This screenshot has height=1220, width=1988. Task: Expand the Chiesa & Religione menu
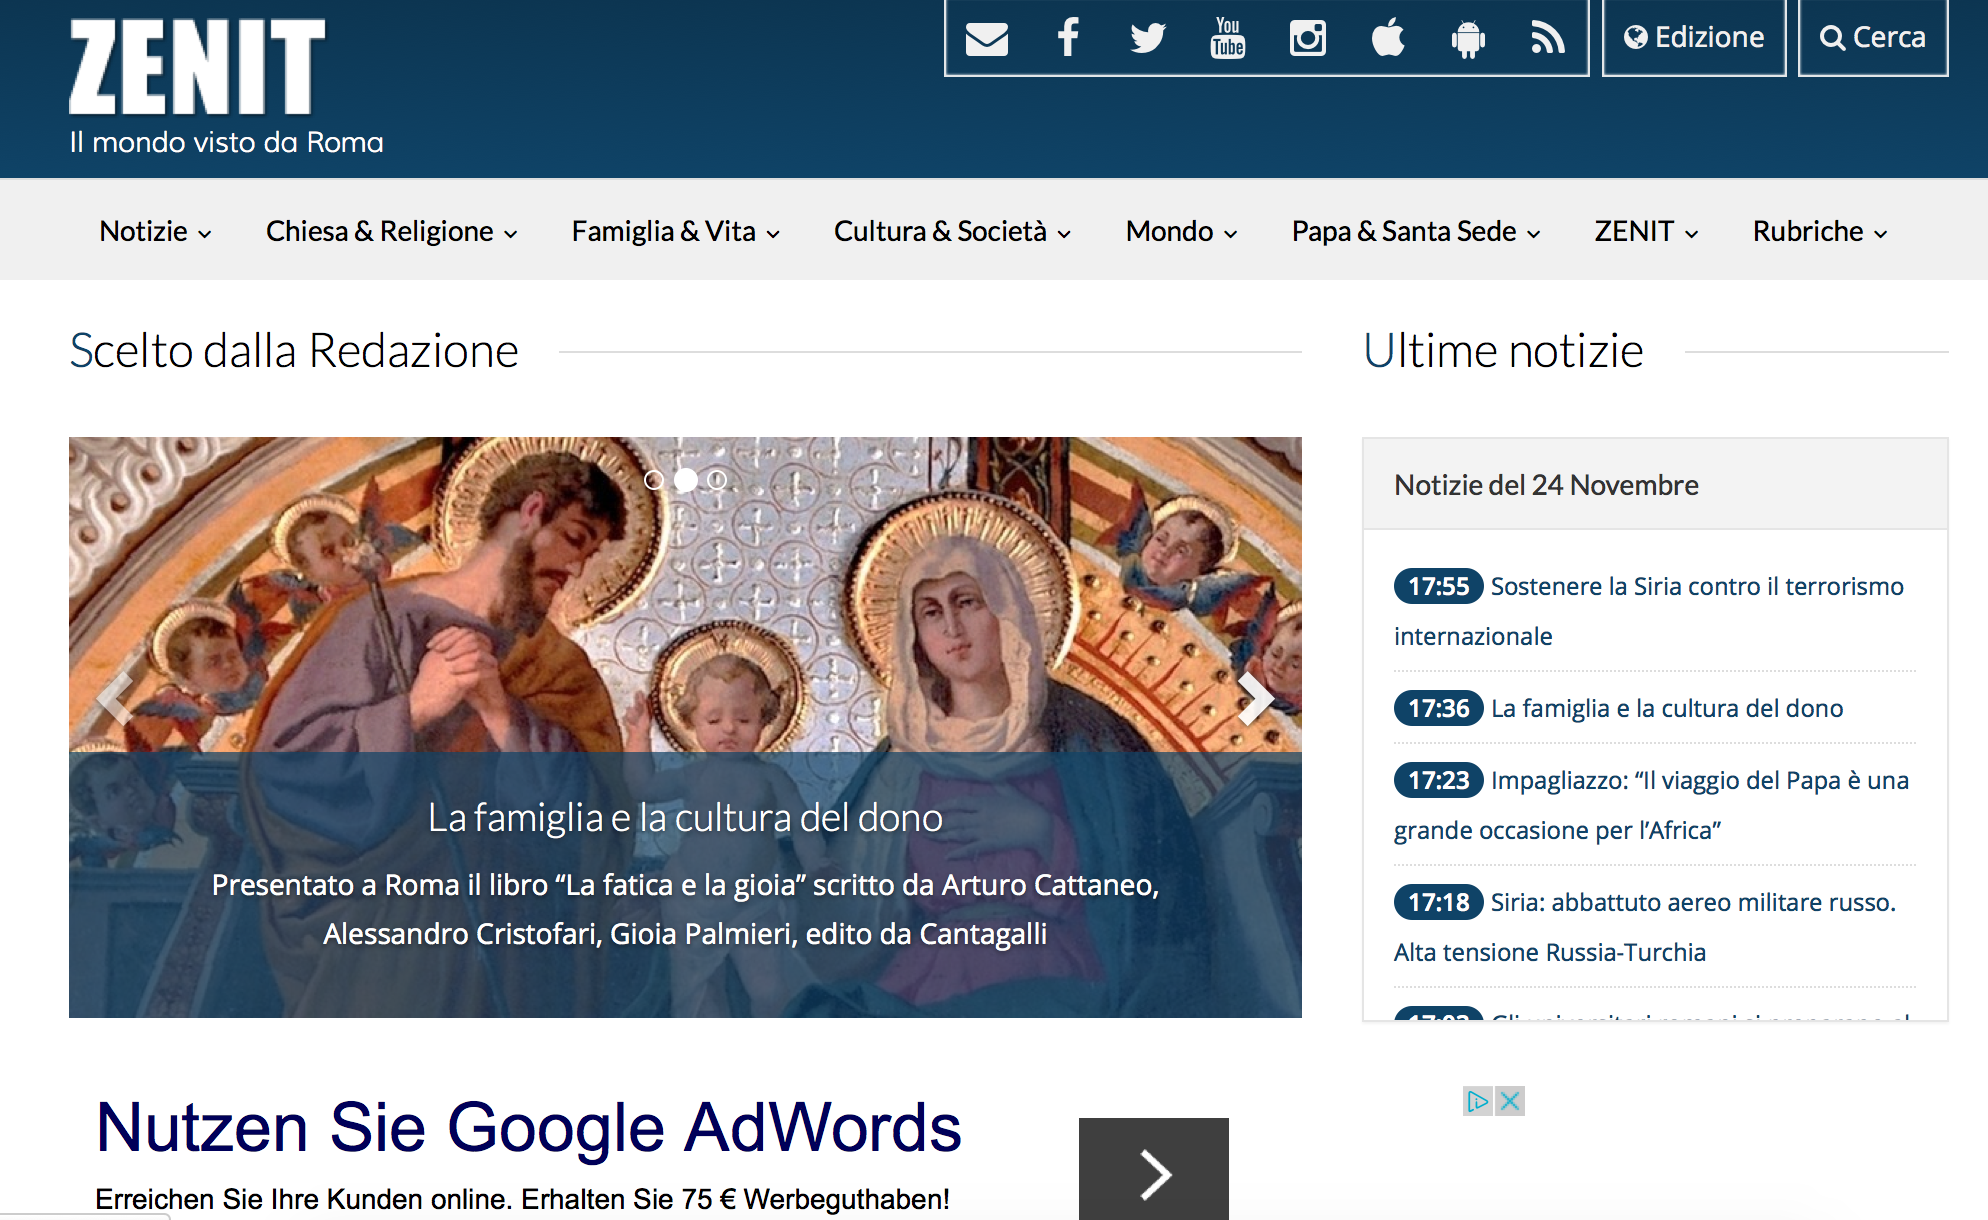point(391,231)
